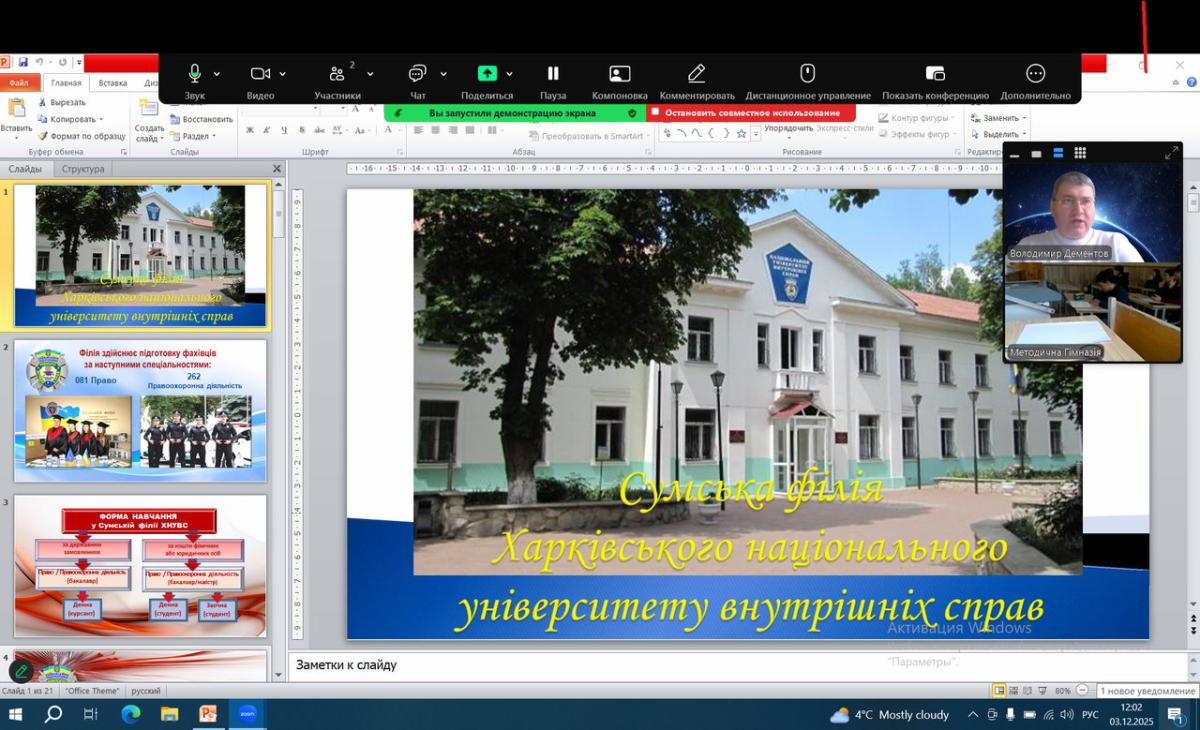Open Microsoft Edge from taskbar
The width and height of the screenshot is (1200, 730).
pyautogui.click(x=131, y=714)
